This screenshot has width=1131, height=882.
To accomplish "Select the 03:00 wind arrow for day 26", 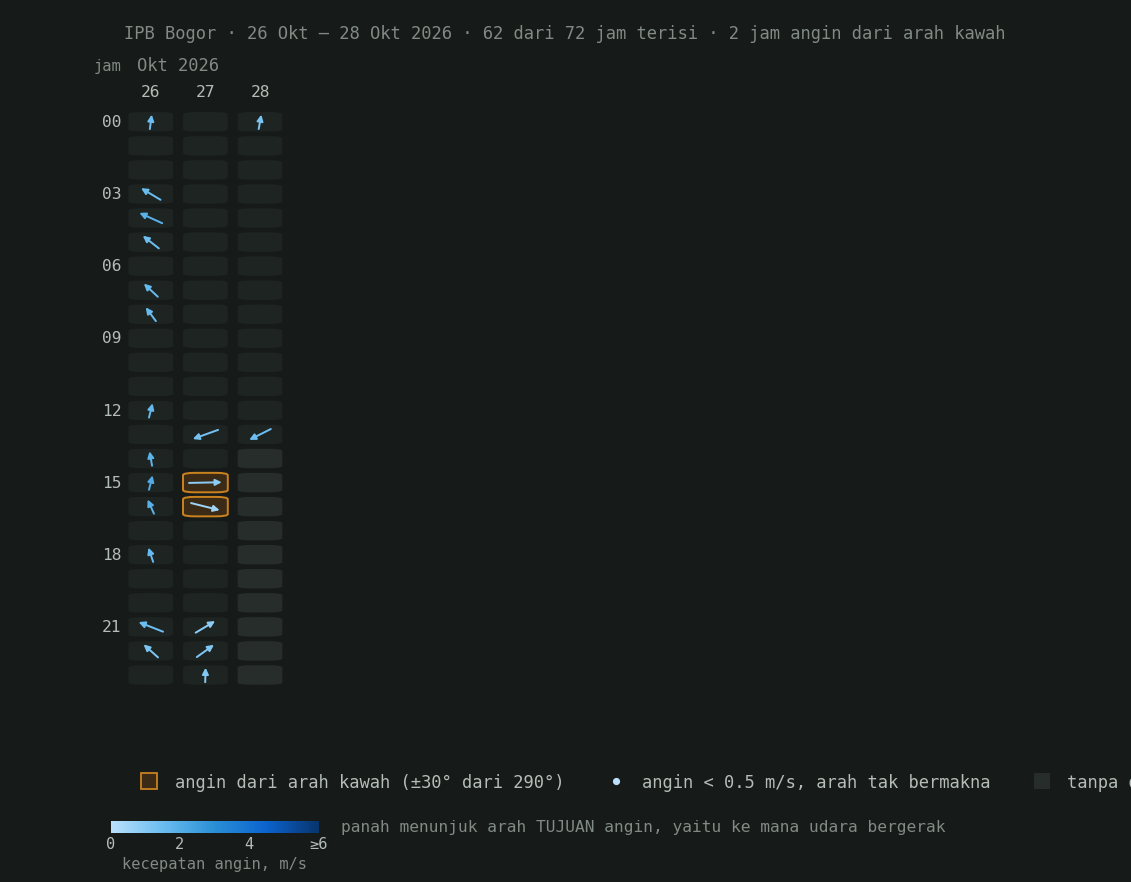I will (151, 194).
